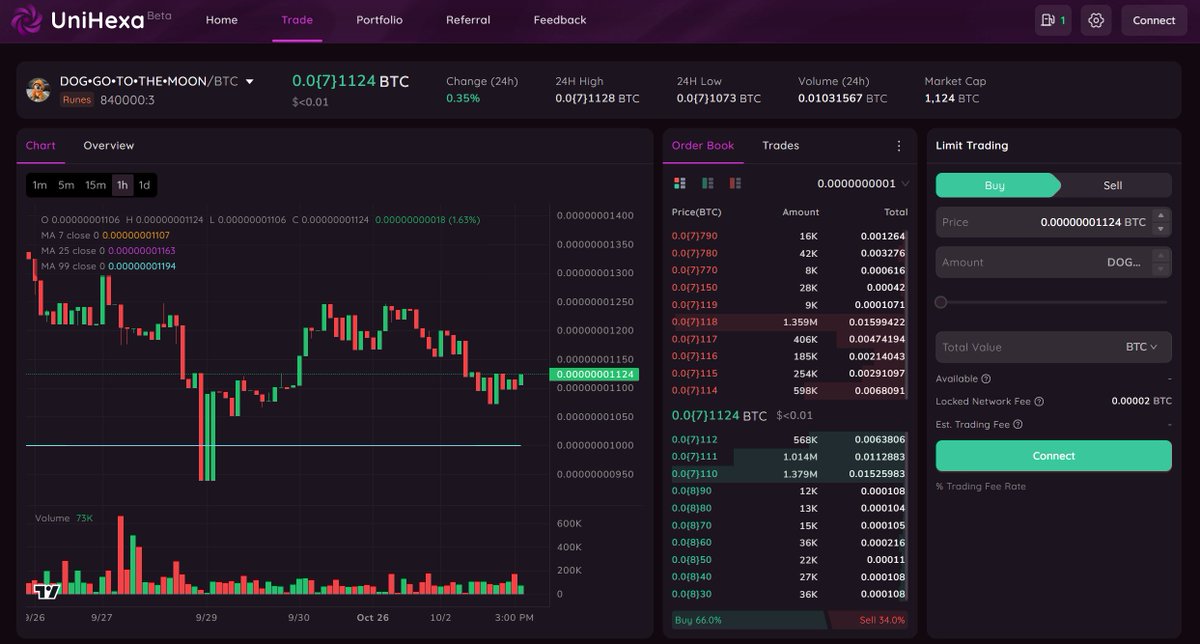Select the 1d chart interval
This screenshot has width=1200, height=644.
coord(144,185)
